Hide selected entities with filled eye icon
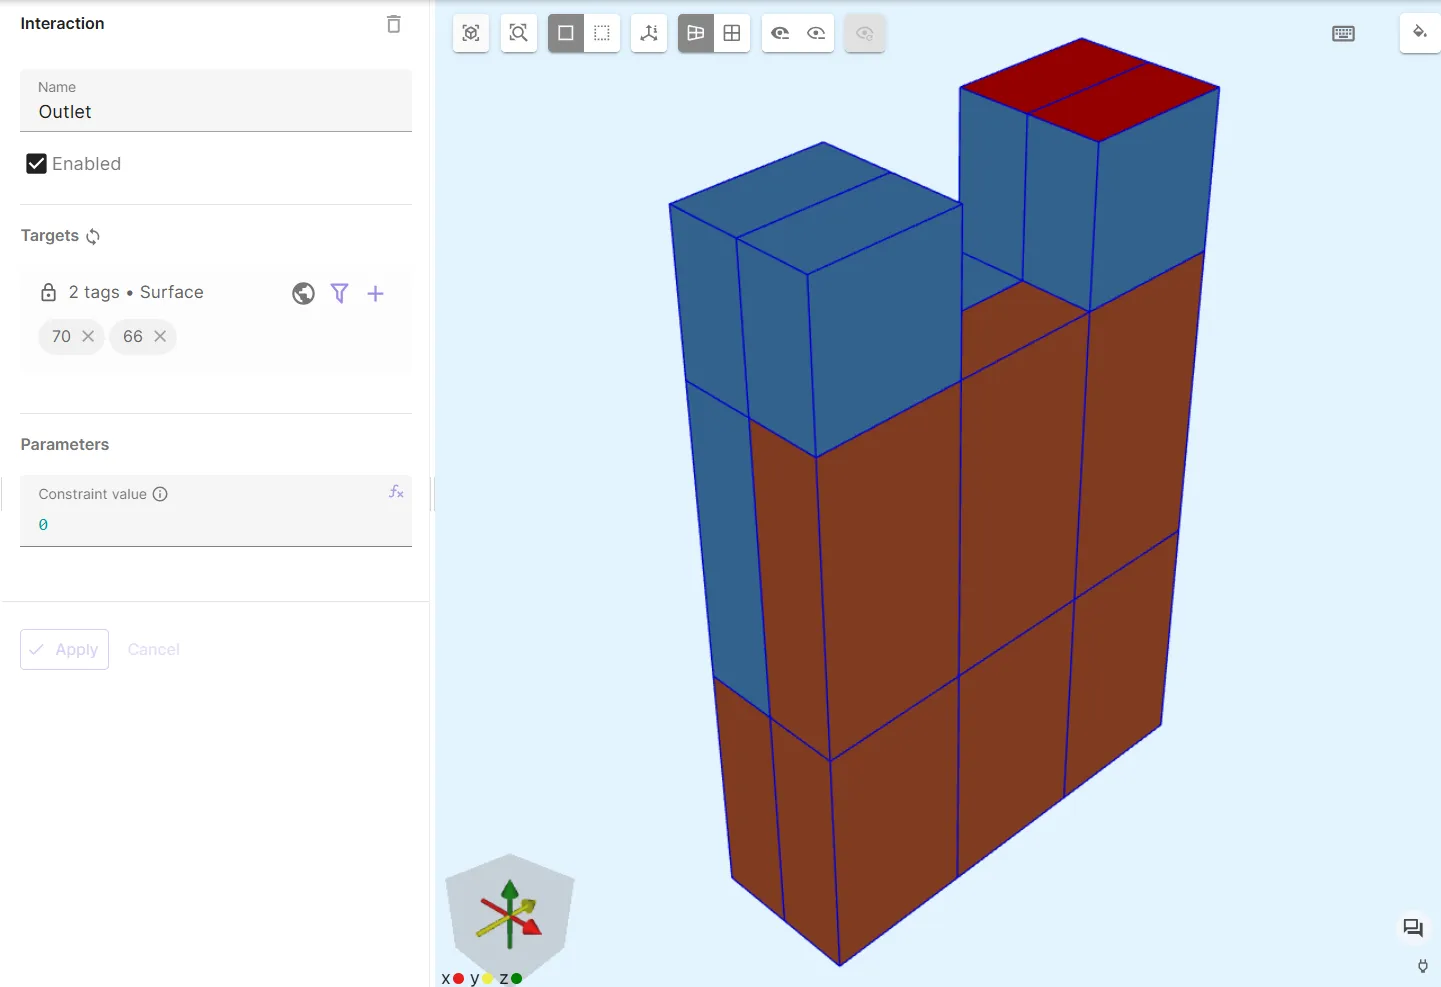 point(780,33)
